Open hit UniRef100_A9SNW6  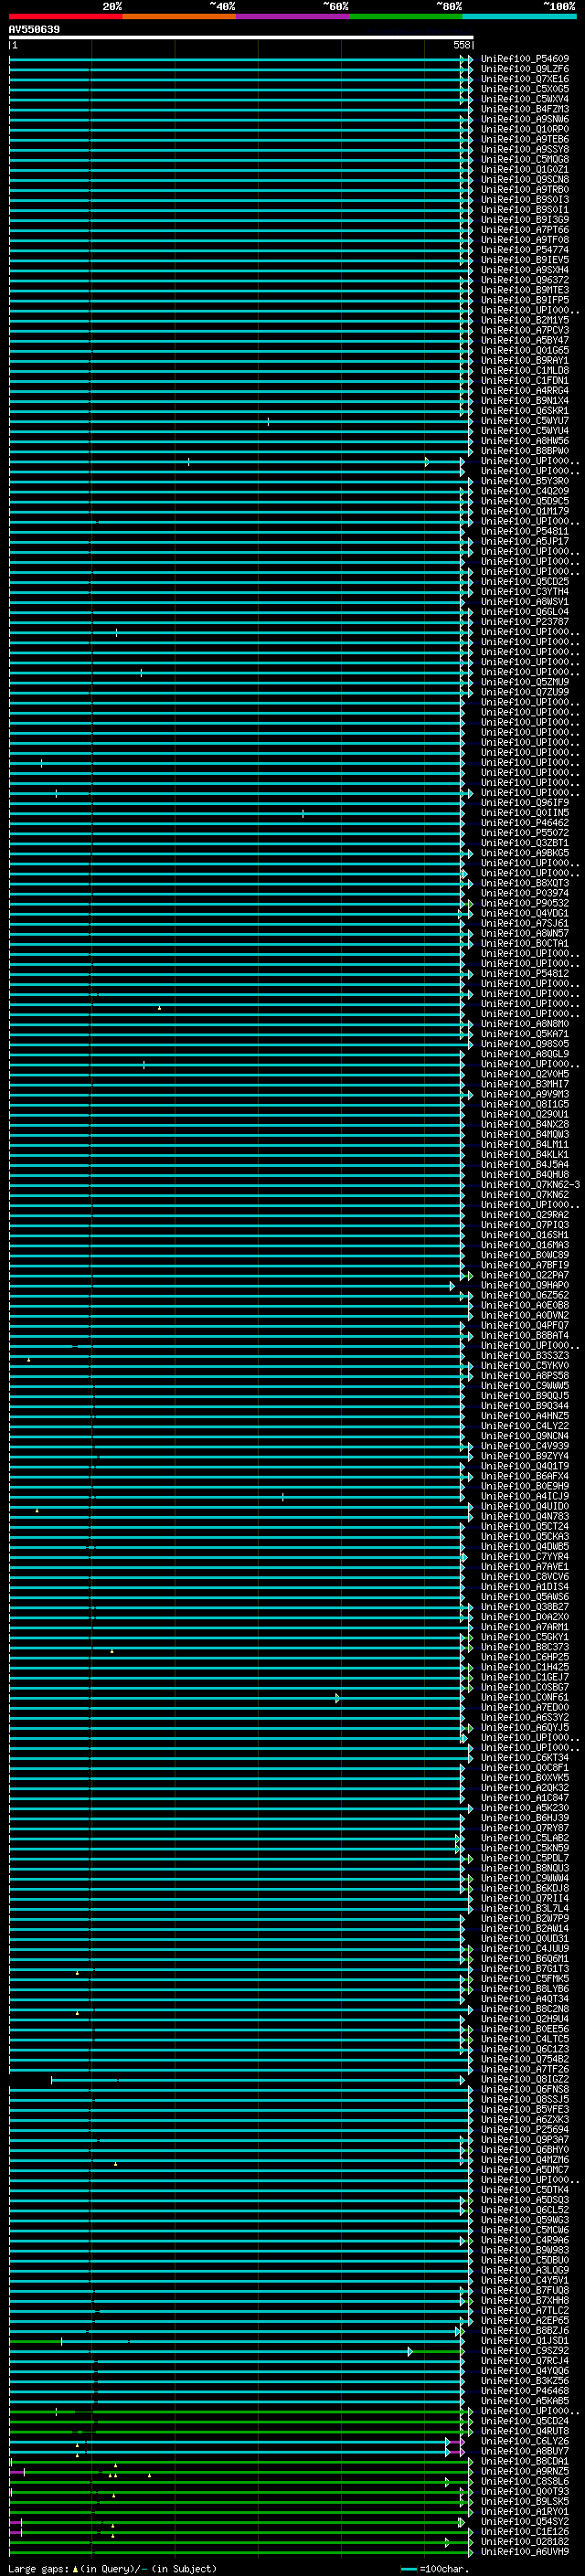[524, 119]
